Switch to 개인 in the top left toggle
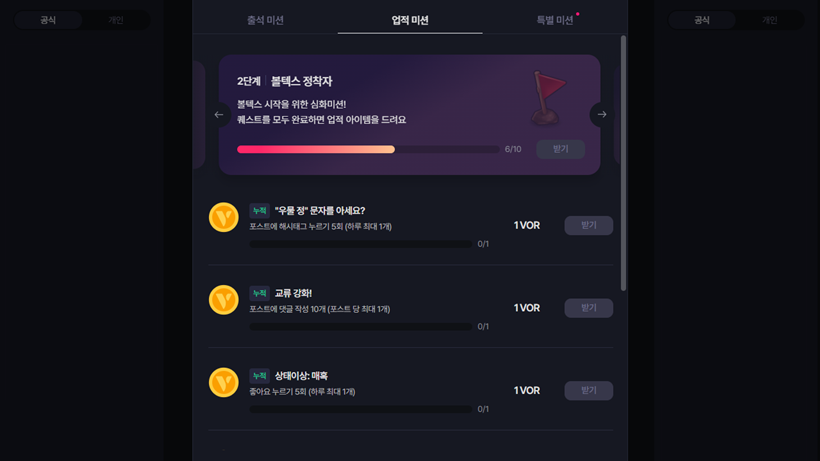 click(x=115, y=20)
